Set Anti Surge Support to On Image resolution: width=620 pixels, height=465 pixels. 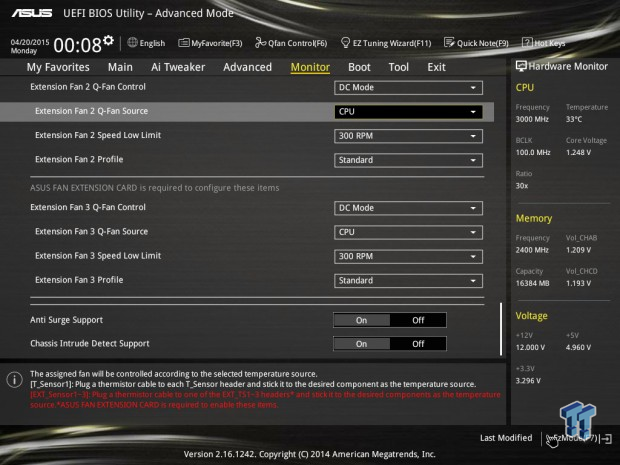(x=361, y=320)
